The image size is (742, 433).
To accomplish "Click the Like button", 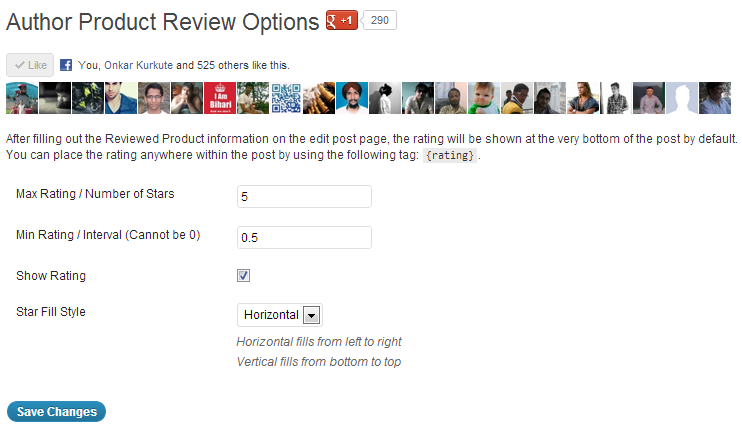I will coord(30,65).
